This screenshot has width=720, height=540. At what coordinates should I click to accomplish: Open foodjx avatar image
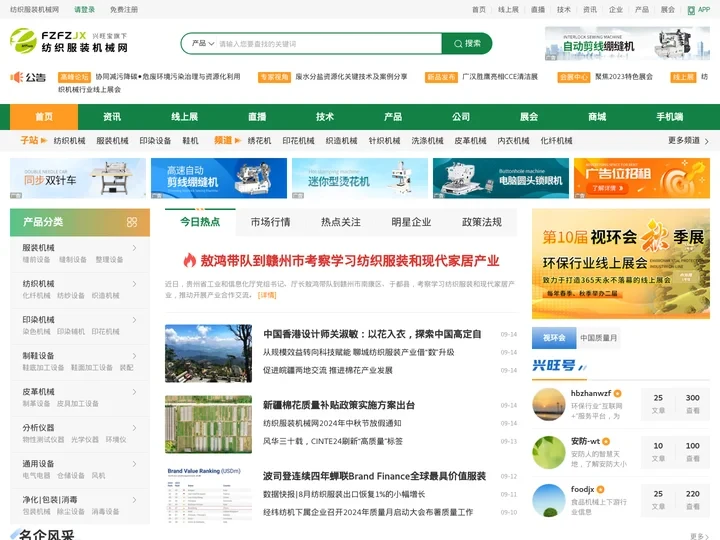[548, 500]
